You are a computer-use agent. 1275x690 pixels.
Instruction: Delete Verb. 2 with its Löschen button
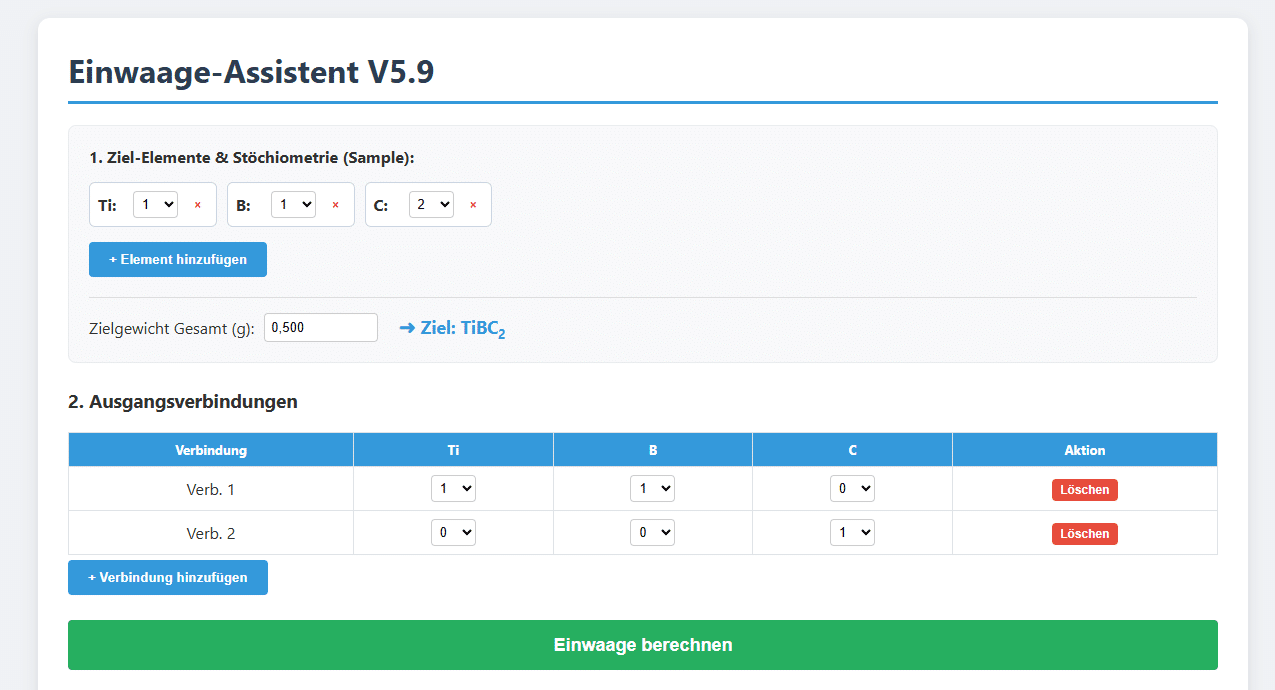1084,534
